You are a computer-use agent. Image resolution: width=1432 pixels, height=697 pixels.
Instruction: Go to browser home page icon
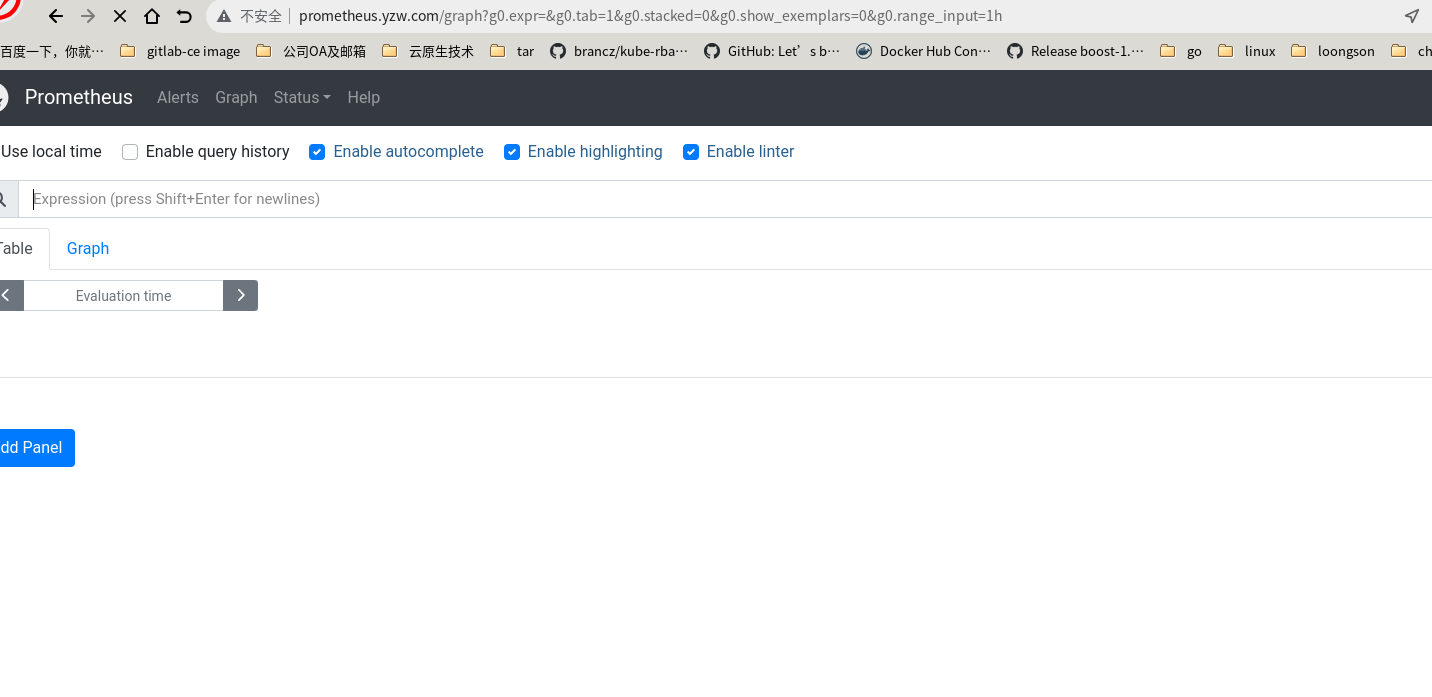click(x=152, y=16)
